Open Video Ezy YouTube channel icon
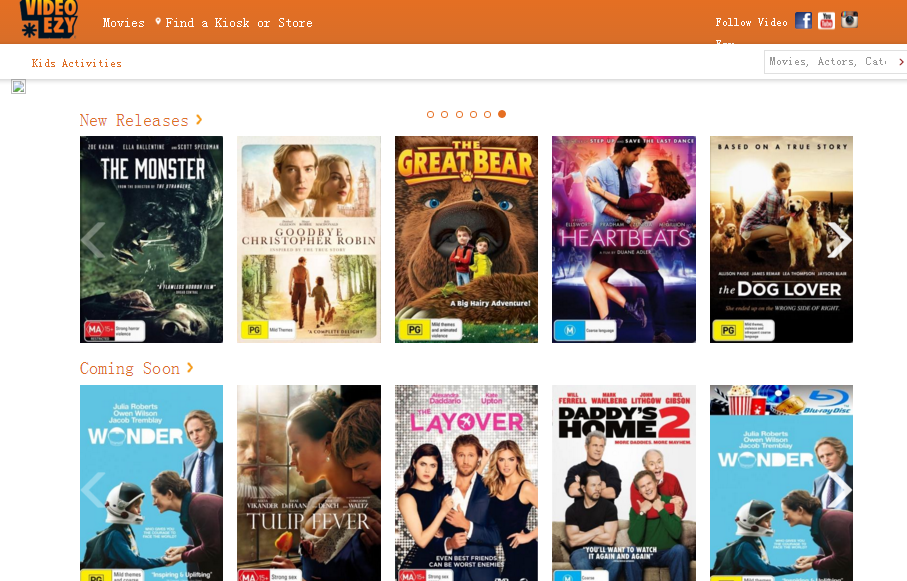The image size is (907, 581). [x=826, y=20]
